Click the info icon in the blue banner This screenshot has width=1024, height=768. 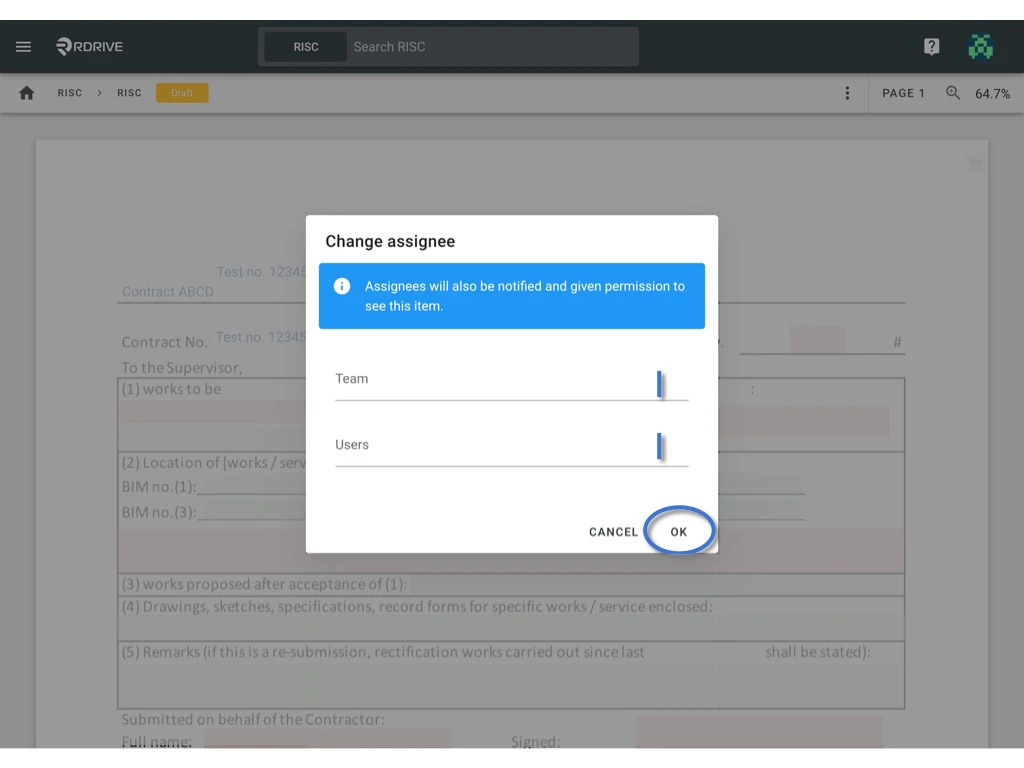point(341,286)
